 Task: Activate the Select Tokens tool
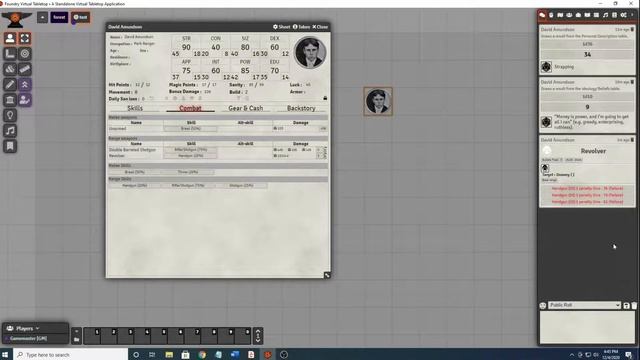[x=25, y=38]
